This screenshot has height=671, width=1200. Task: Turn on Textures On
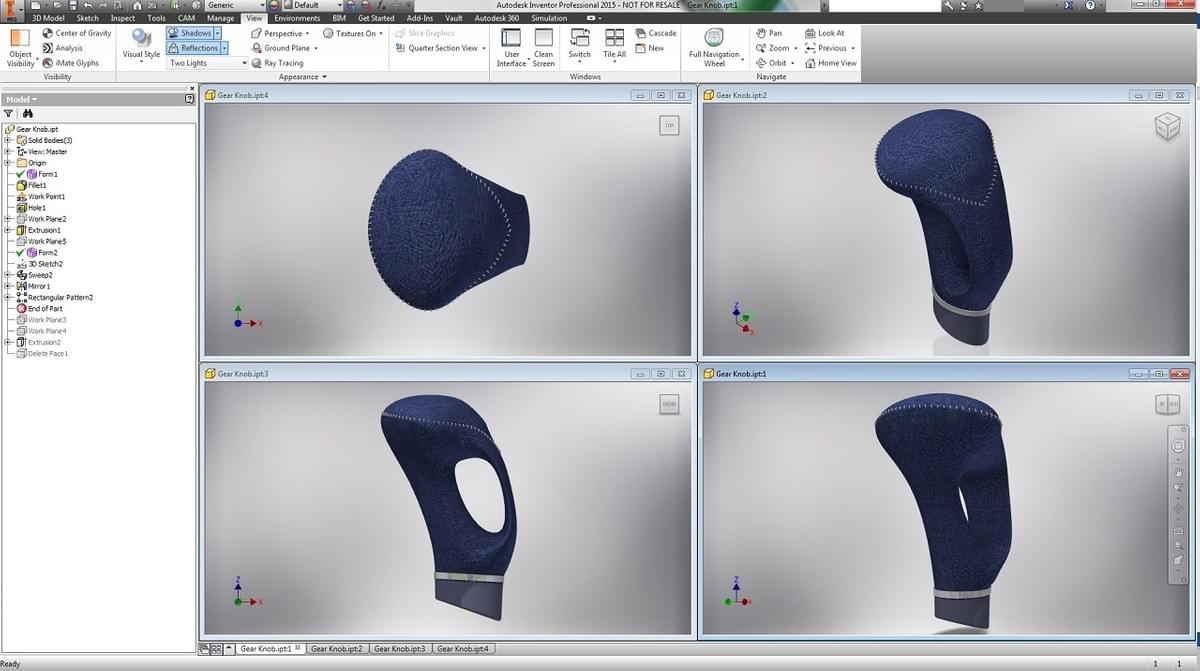click(350, 32)
